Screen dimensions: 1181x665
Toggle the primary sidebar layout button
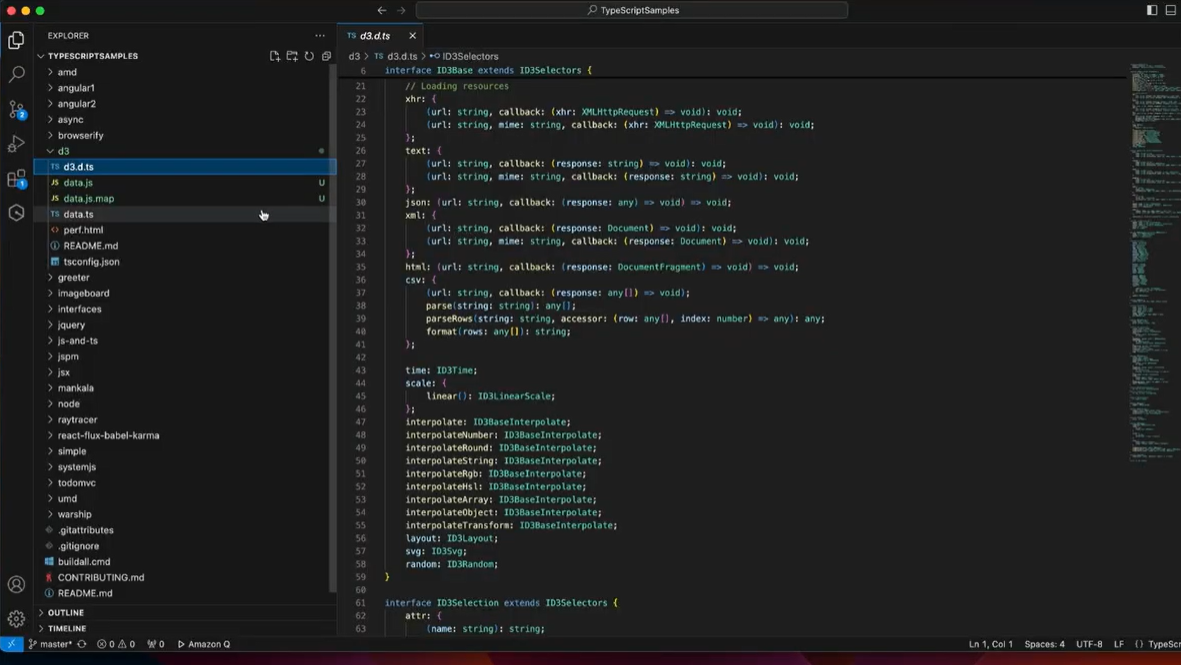1152,10
